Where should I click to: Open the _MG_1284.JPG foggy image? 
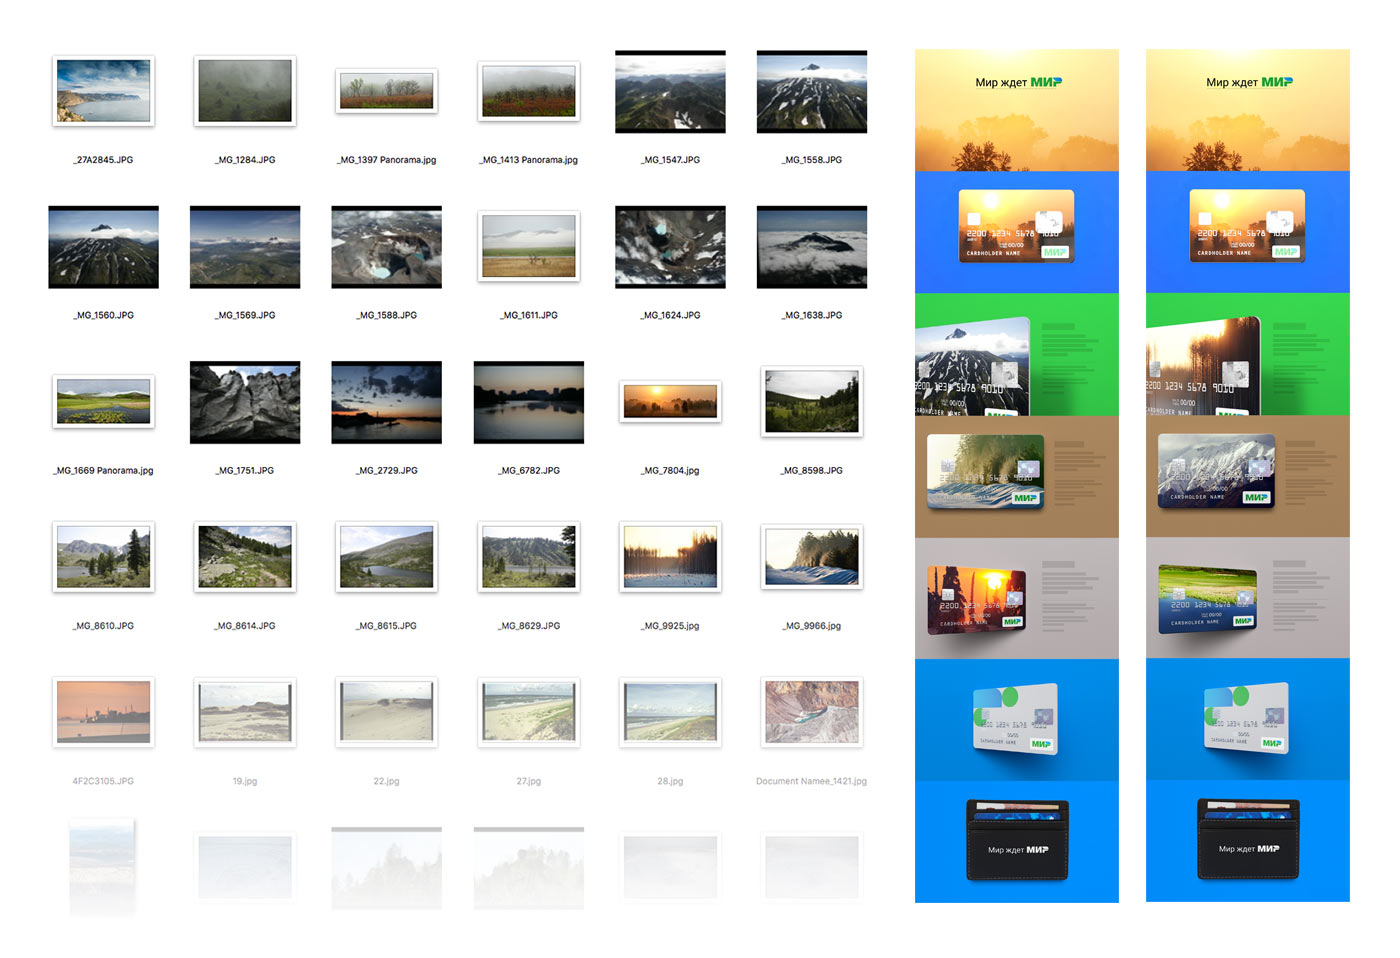245,91
